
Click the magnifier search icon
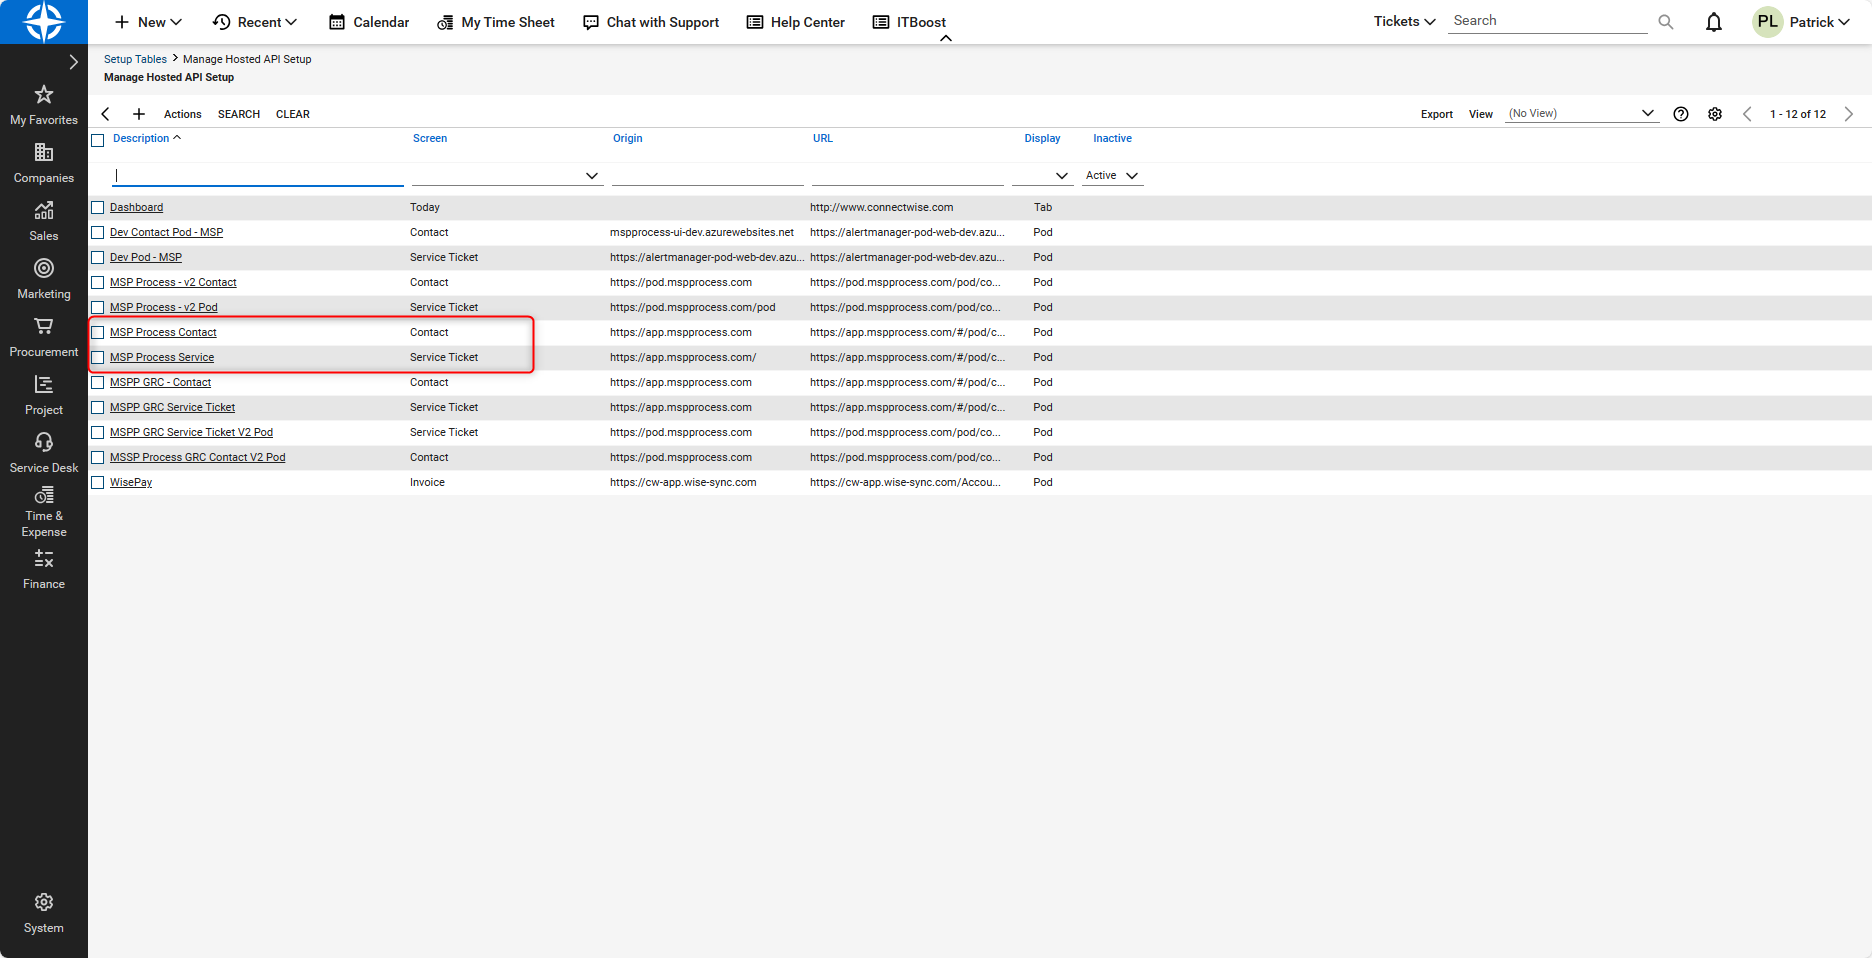[x=1666, y=22]
